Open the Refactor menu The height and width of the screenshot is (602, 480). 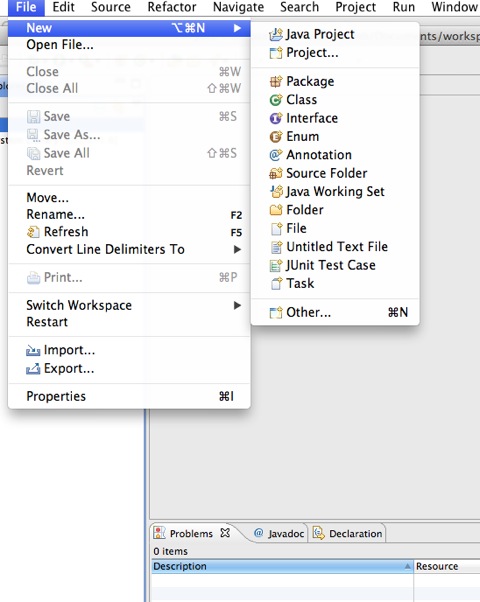(172, 7)
